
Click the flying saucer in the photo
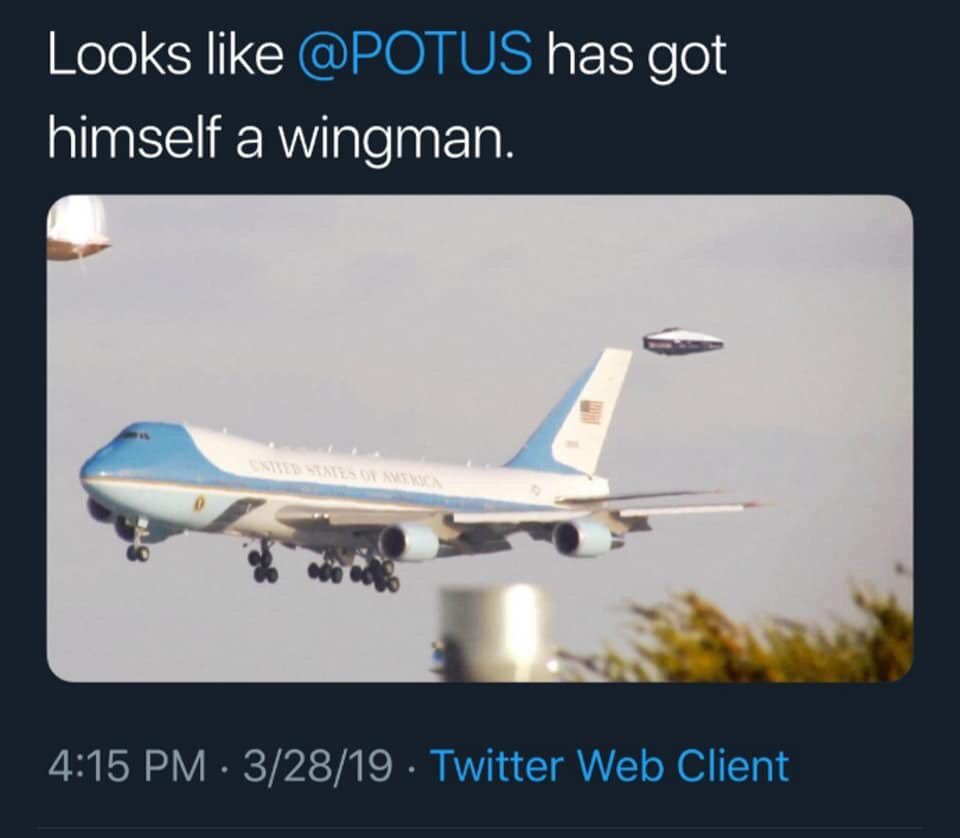[682, 342]
